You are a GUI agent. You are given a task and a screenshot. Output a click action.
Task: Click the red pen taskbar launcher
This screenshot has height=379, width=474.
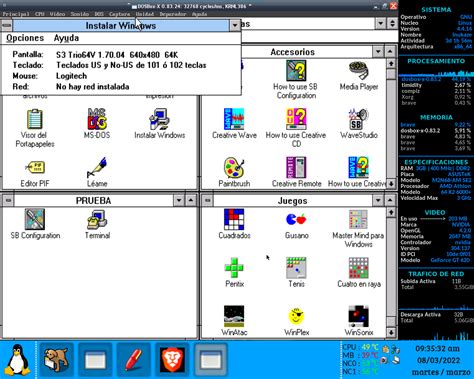[x=134, y=360]
